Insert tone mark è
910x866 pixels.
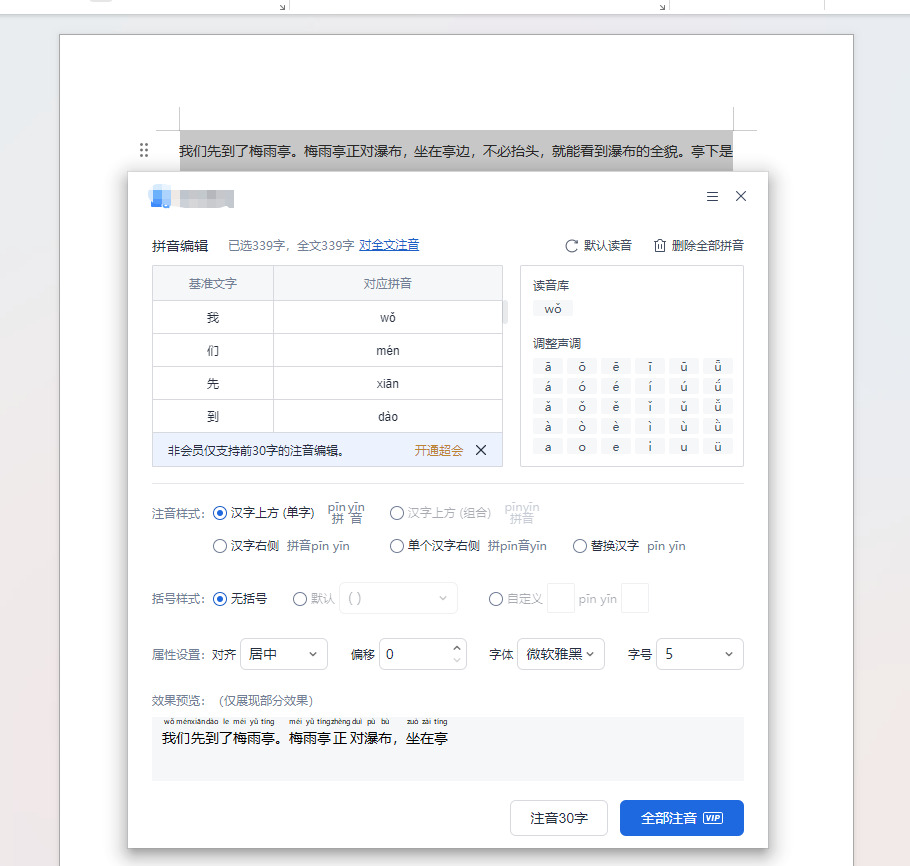pos(616,427)
